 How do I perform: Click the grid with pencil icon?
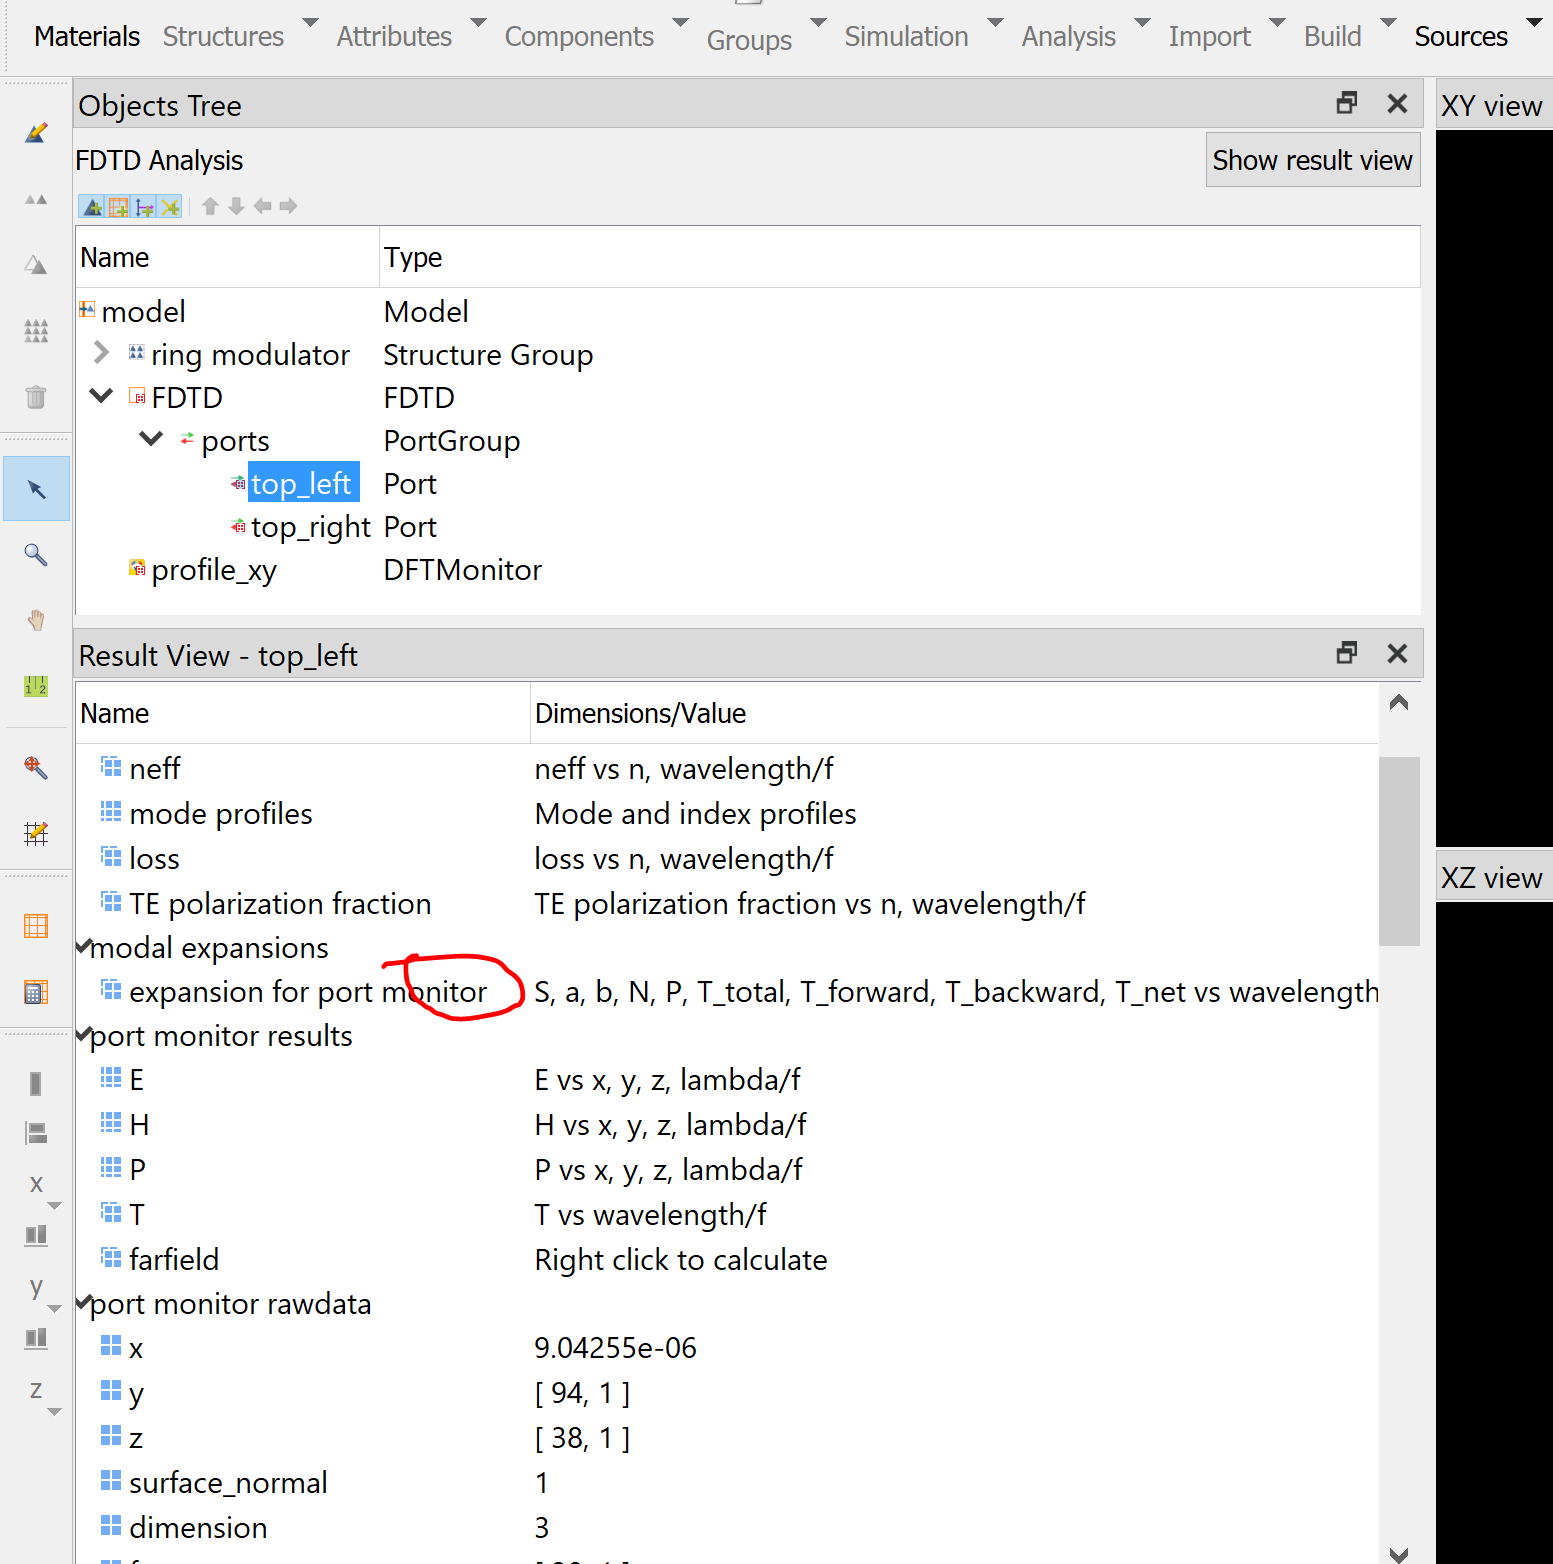pyautogui.click(x=36, y=833)
